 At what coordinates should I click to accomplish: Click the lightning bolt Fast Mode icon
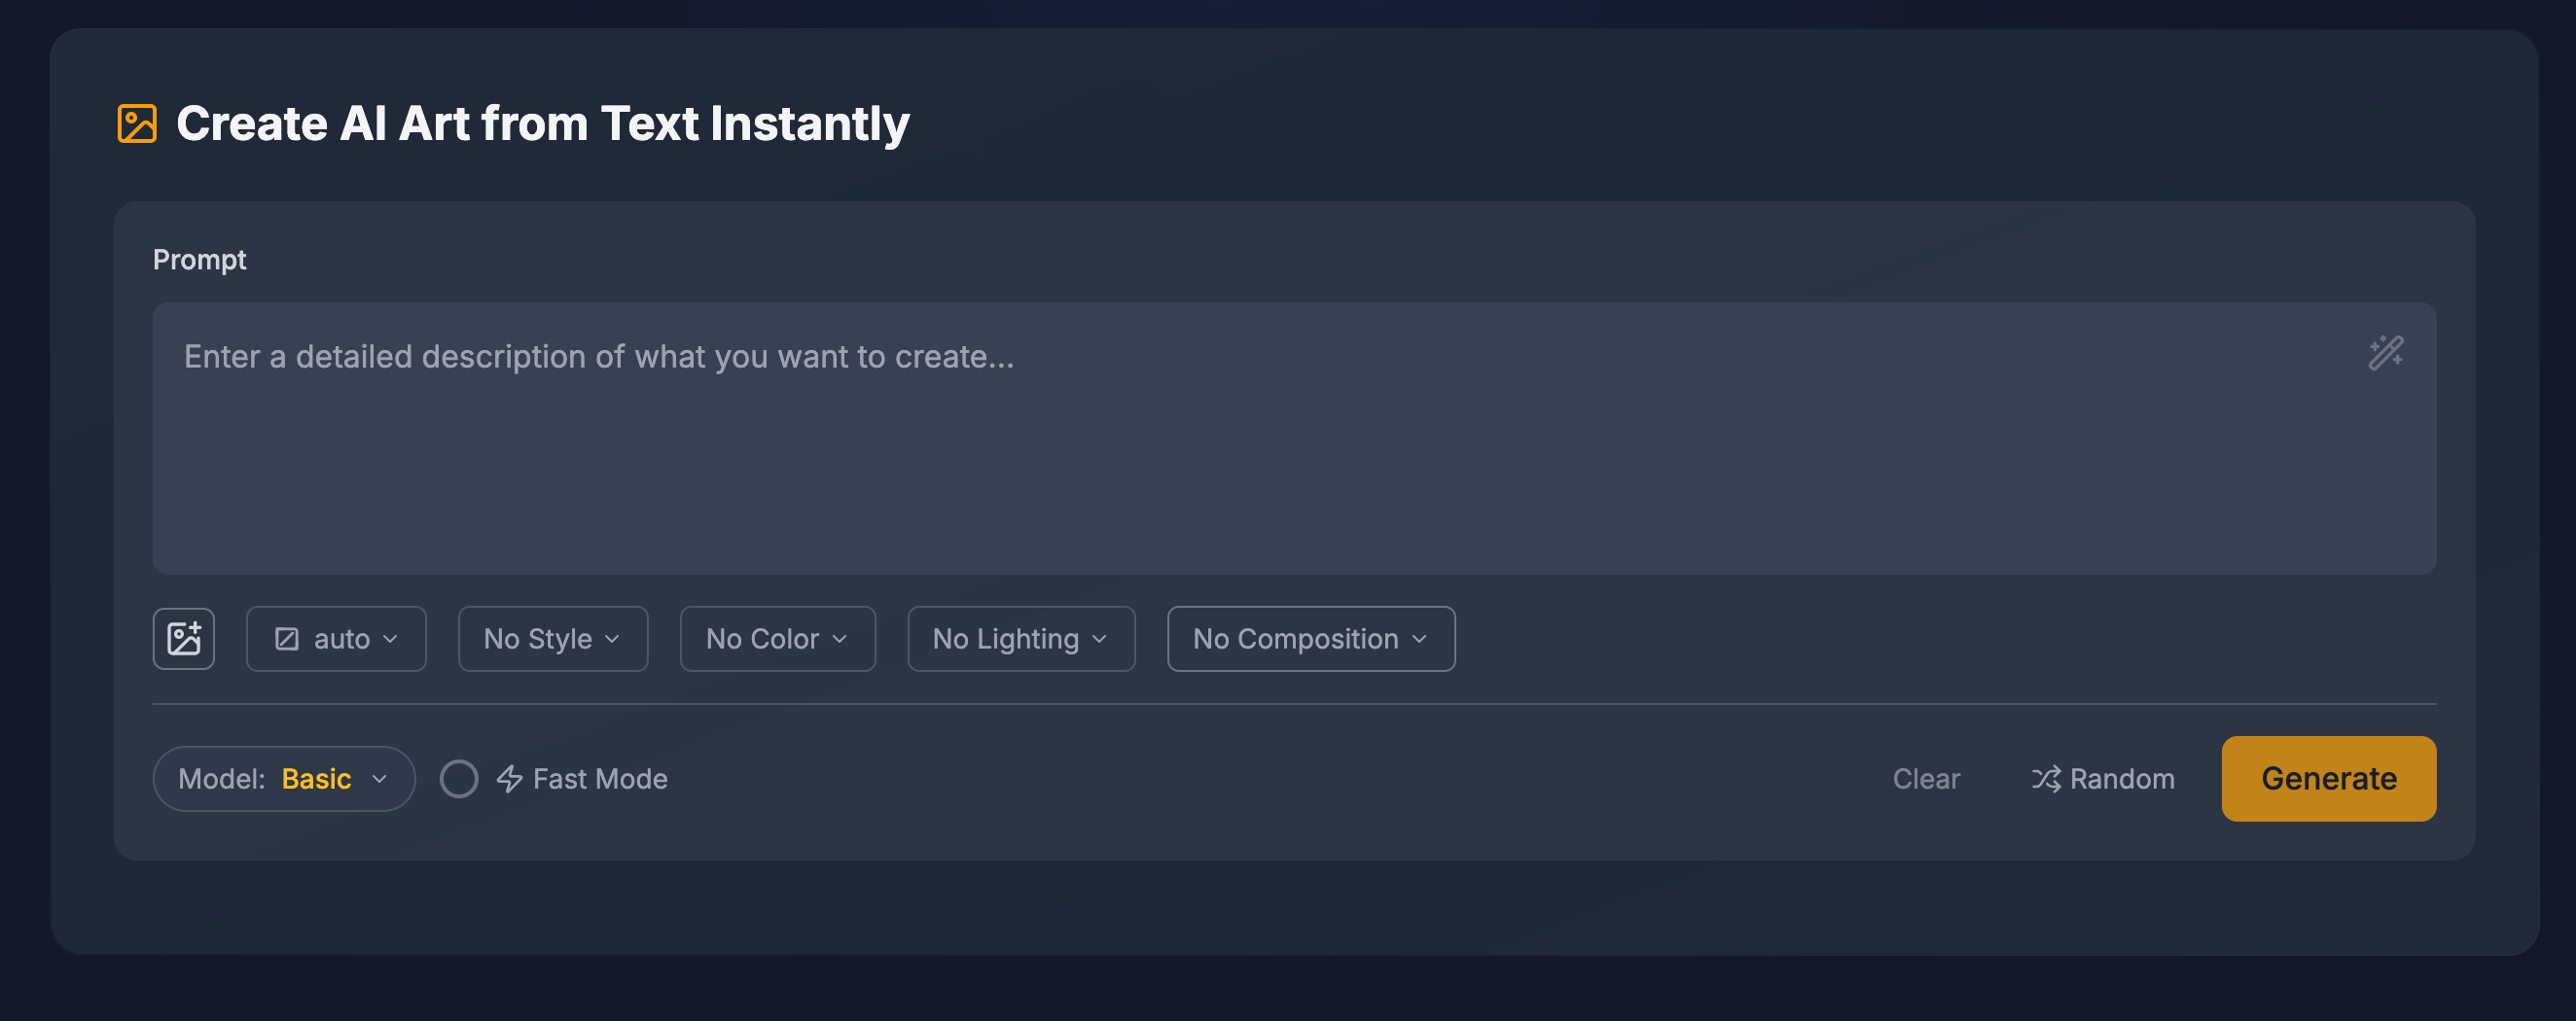(x=510, y=779)
